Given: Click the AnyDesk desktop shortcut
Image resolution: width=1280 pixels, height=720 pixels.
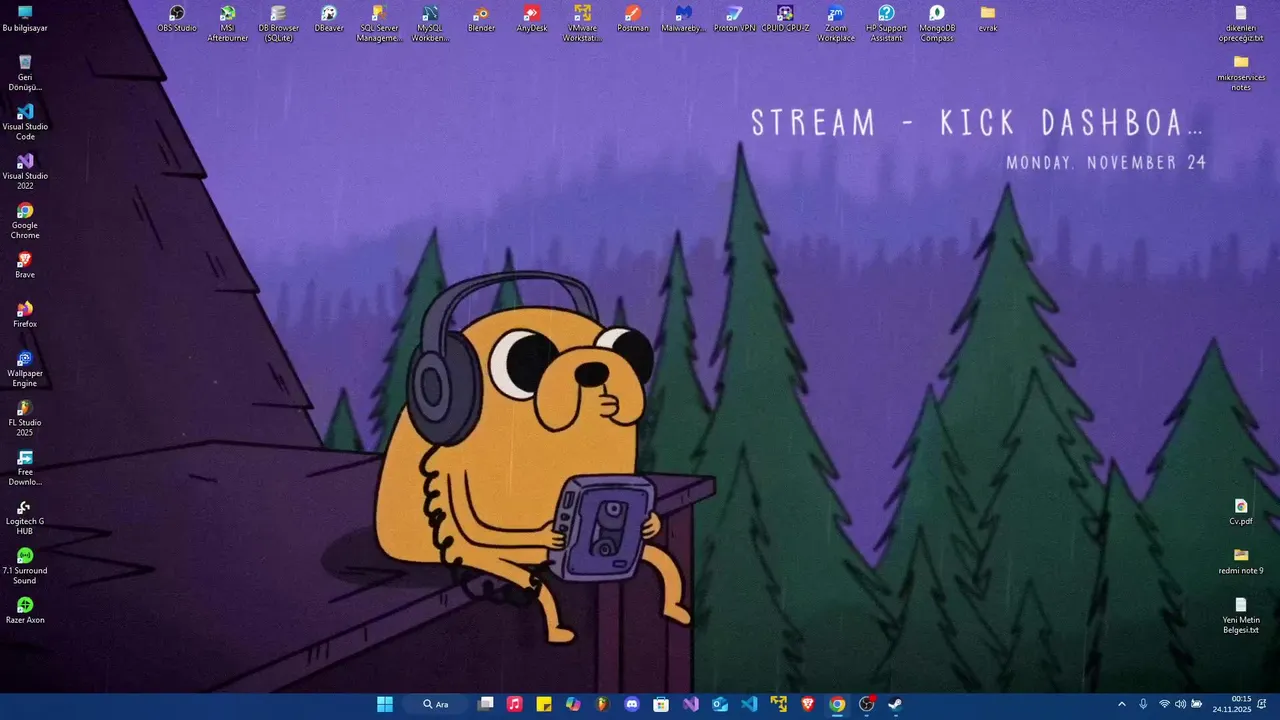Looking at the screenshot, I should point(532,19).
